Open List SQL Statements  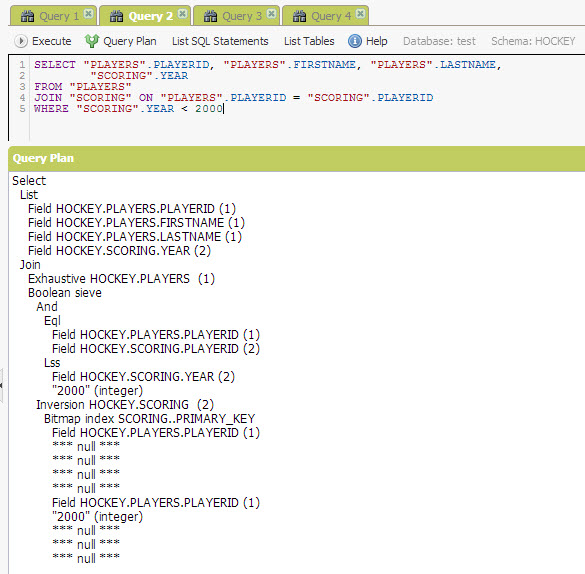tap(220, 41)
